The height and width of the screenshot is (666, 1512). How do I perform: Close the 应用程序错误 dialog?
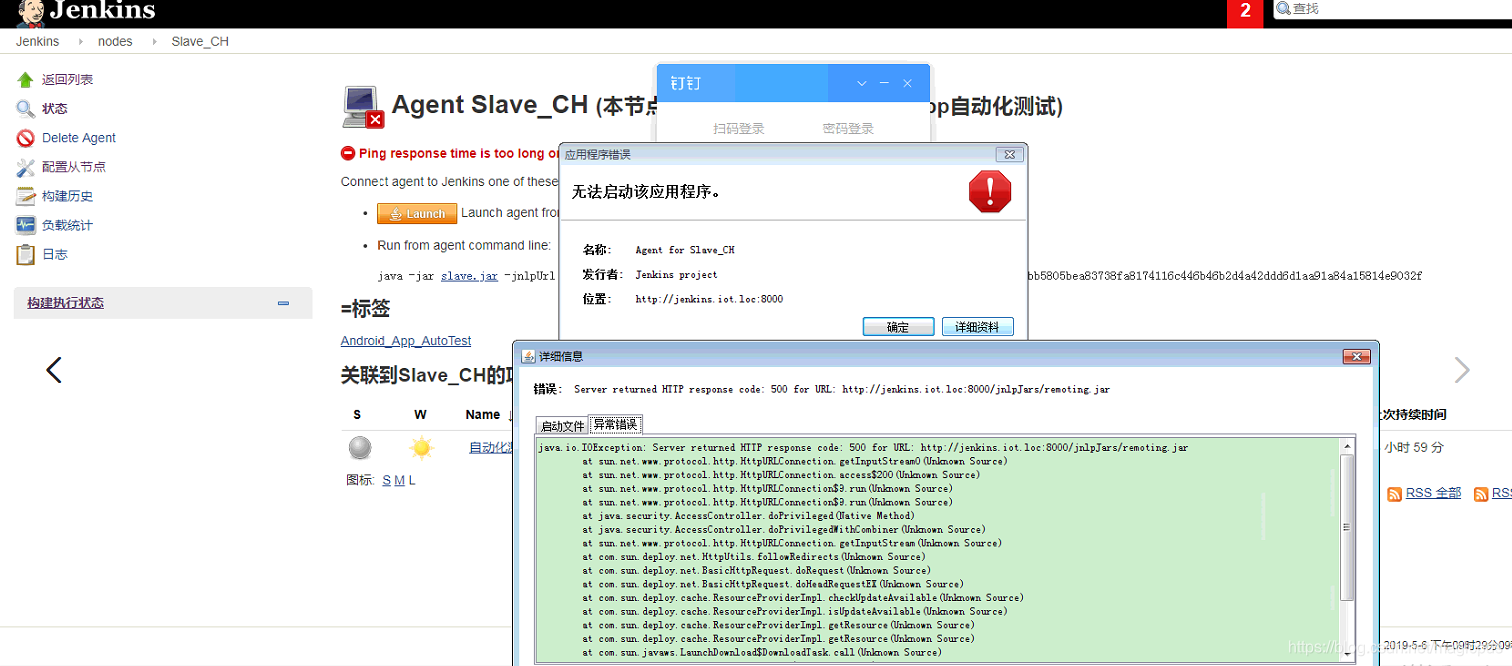(1009, 155)
